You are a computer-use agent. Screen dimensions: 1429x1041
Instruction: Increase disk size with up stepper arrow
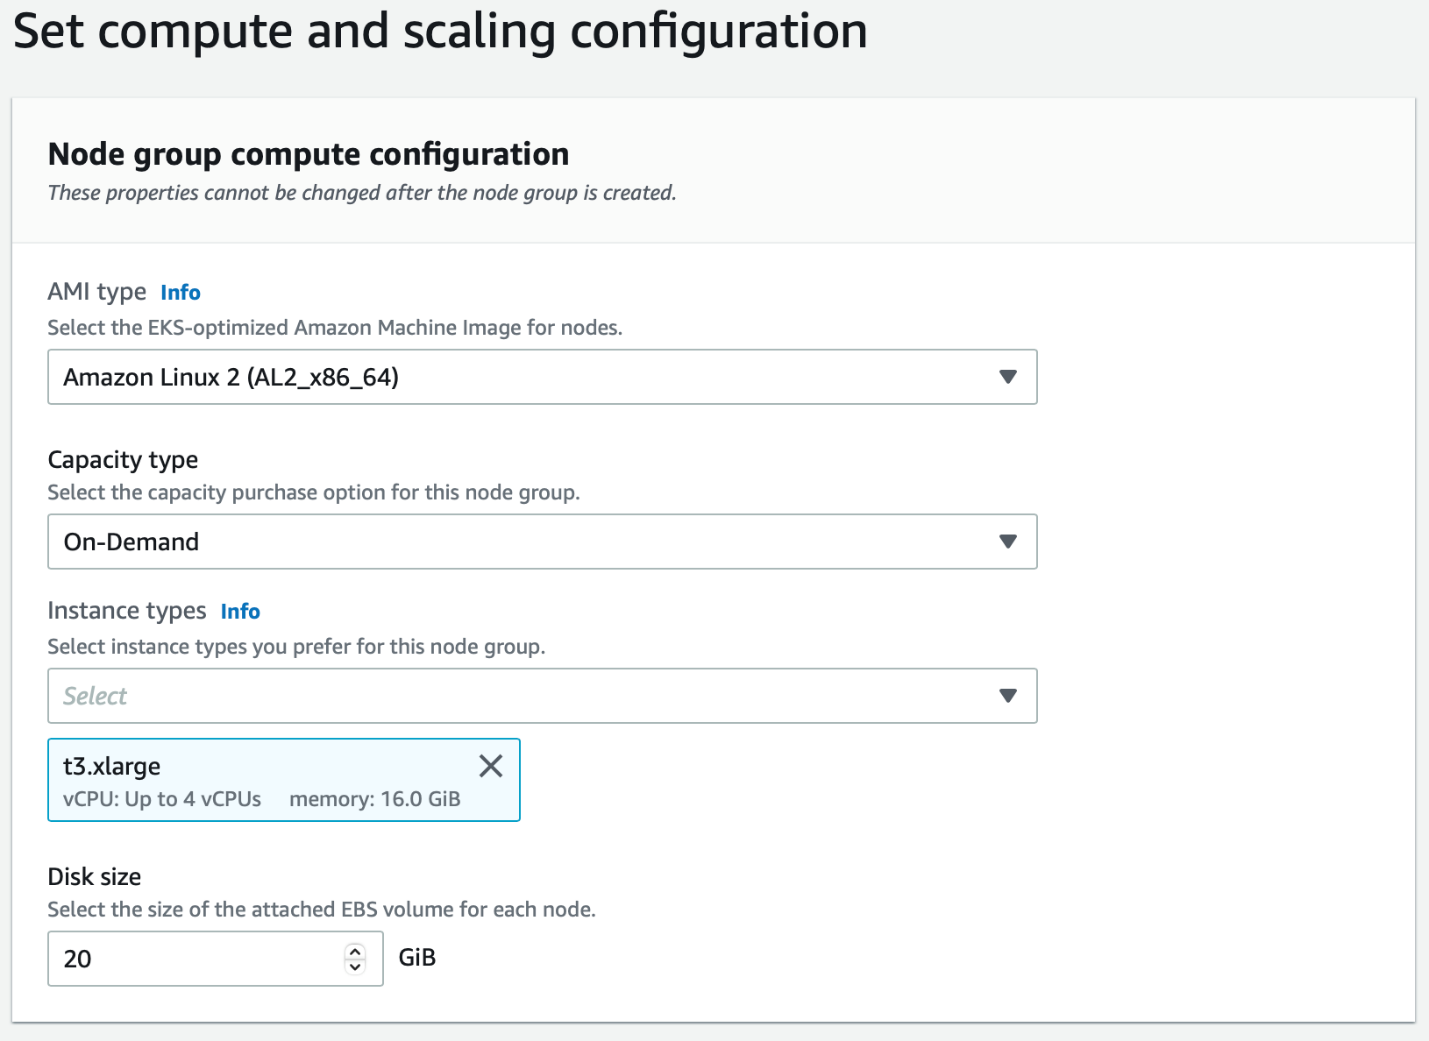click(355, 951)
